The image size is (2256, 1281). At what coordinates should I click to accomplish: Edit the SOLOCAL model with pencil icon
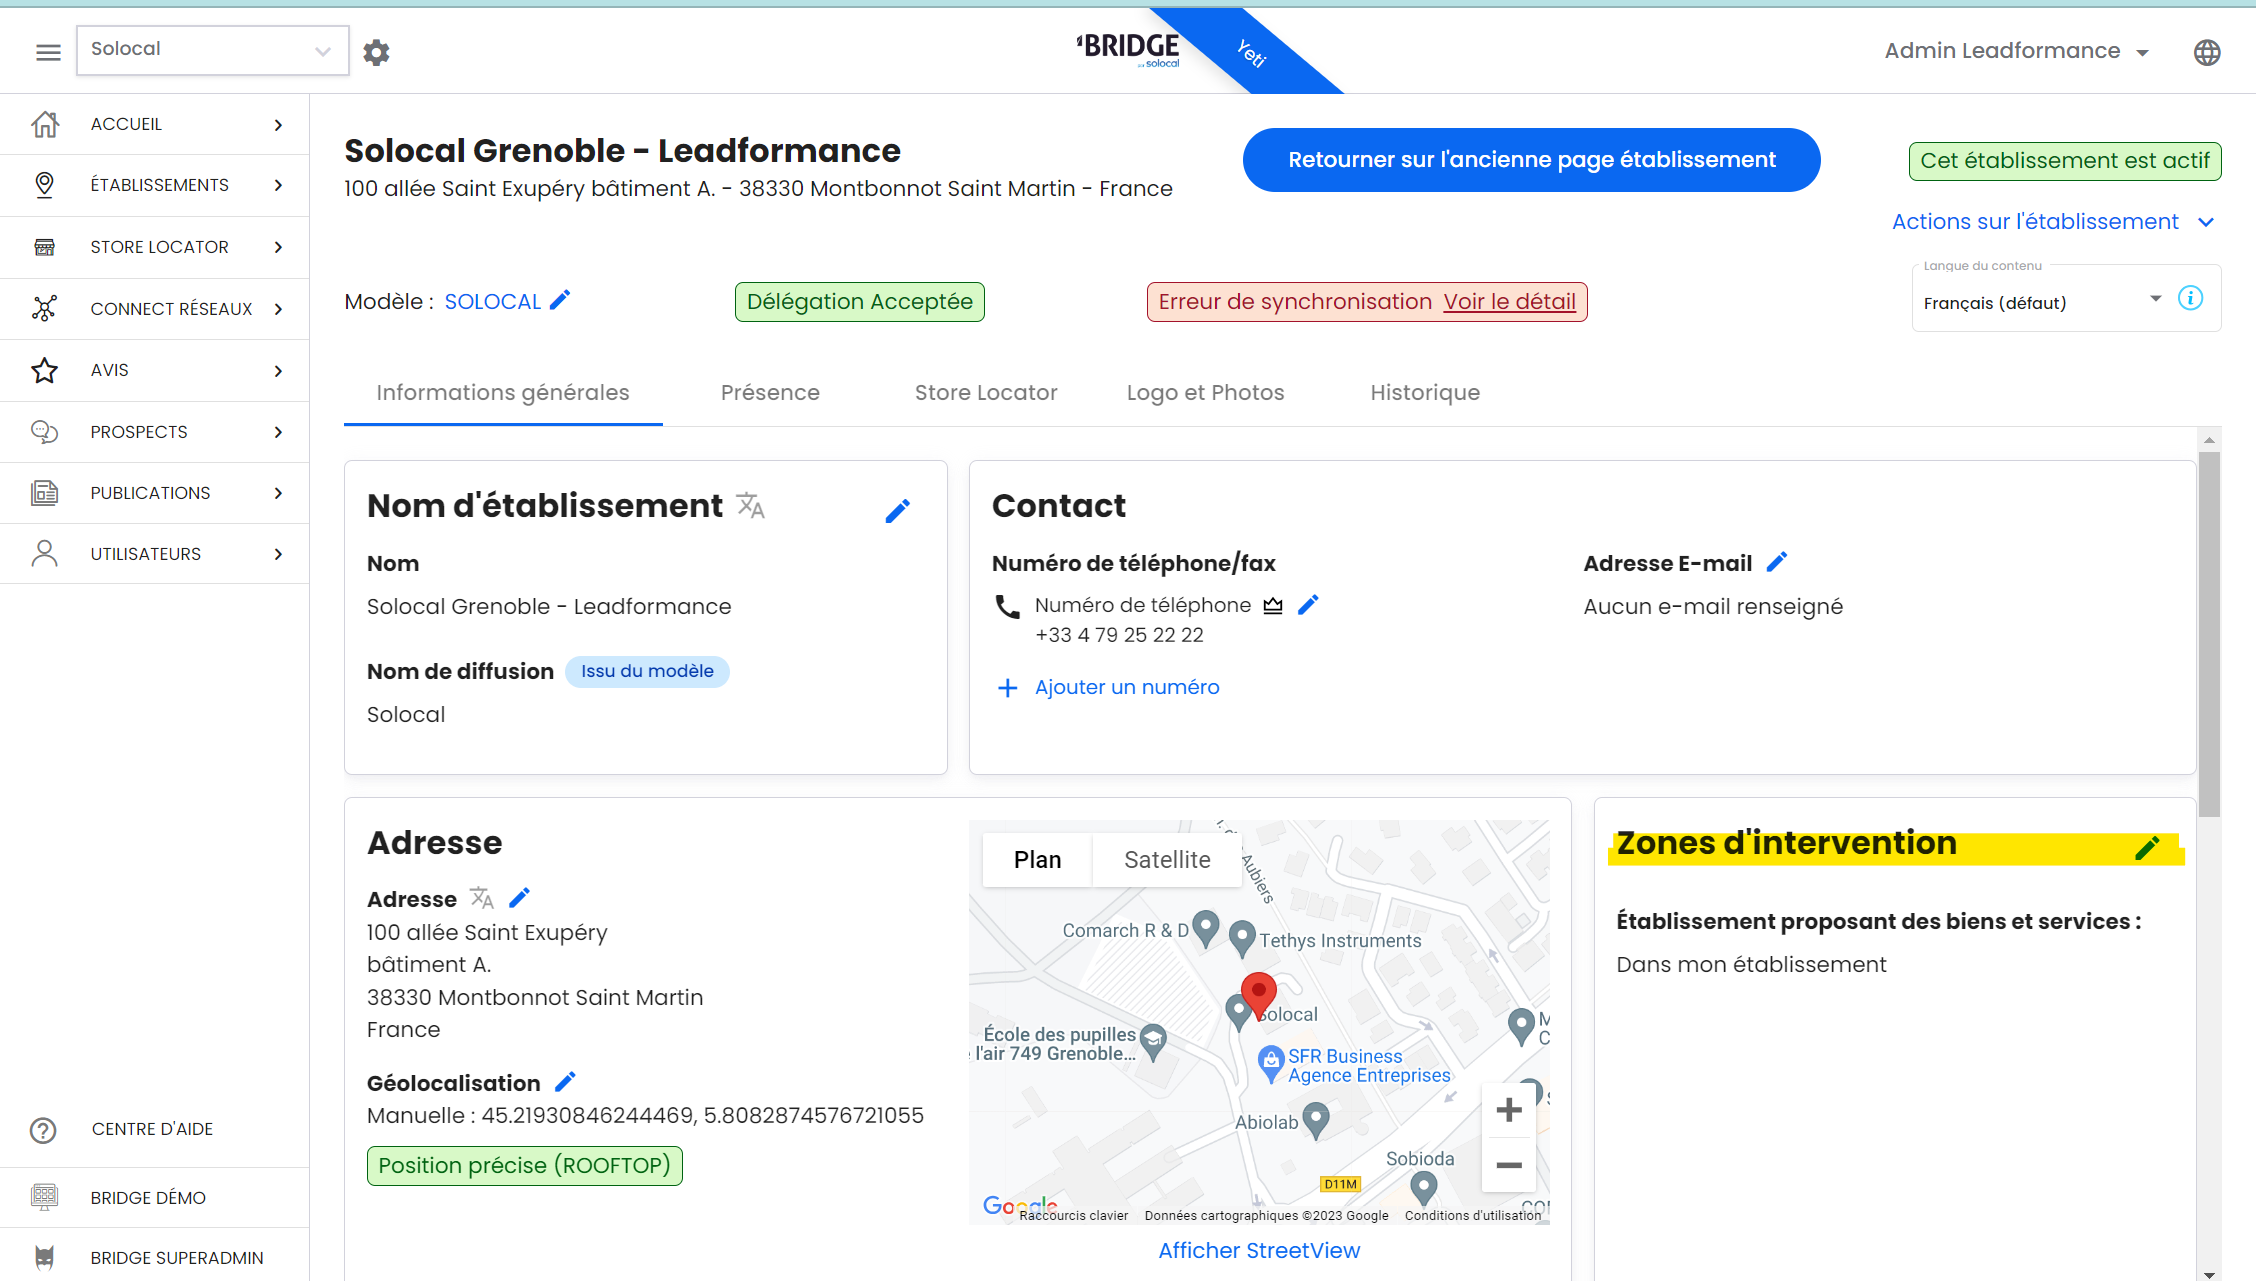pyautogui.click(x=560, y=300)
